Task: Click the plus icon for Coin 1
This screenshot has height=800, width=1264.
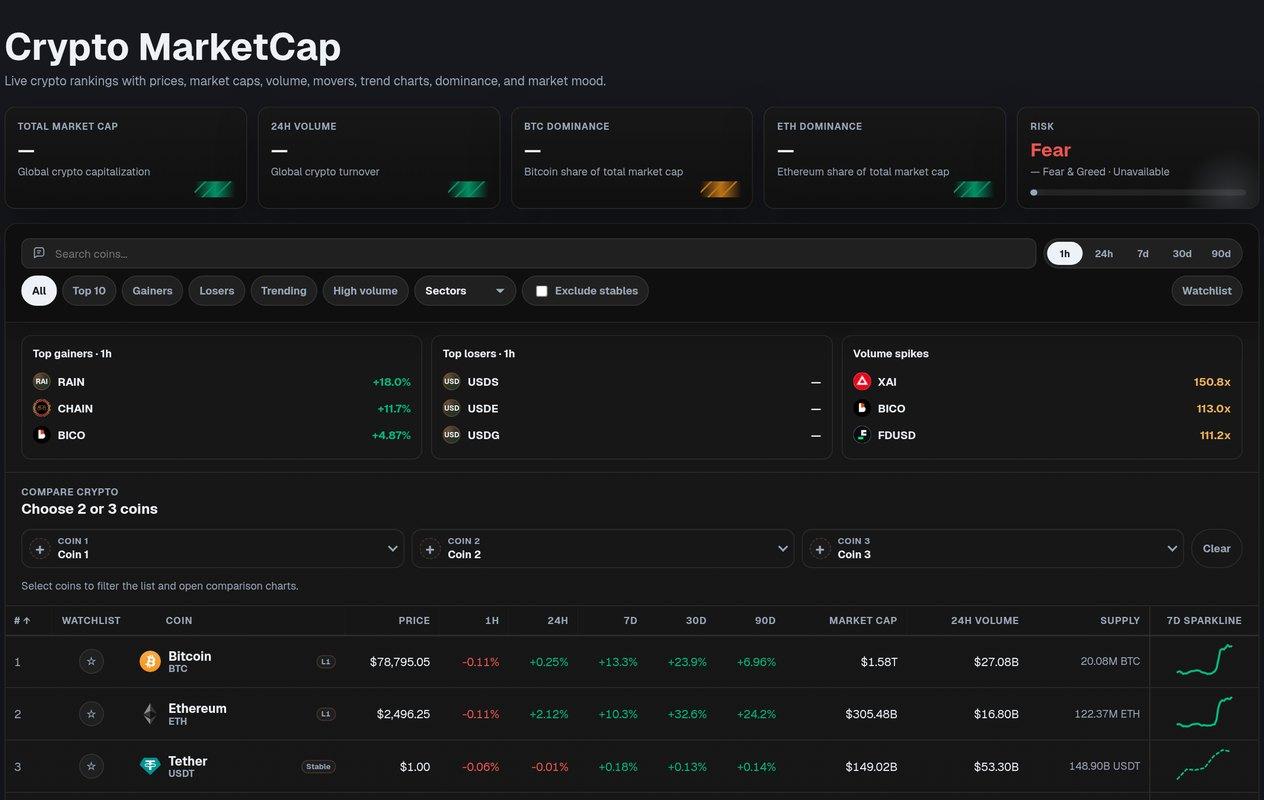Action: point(40,549)
